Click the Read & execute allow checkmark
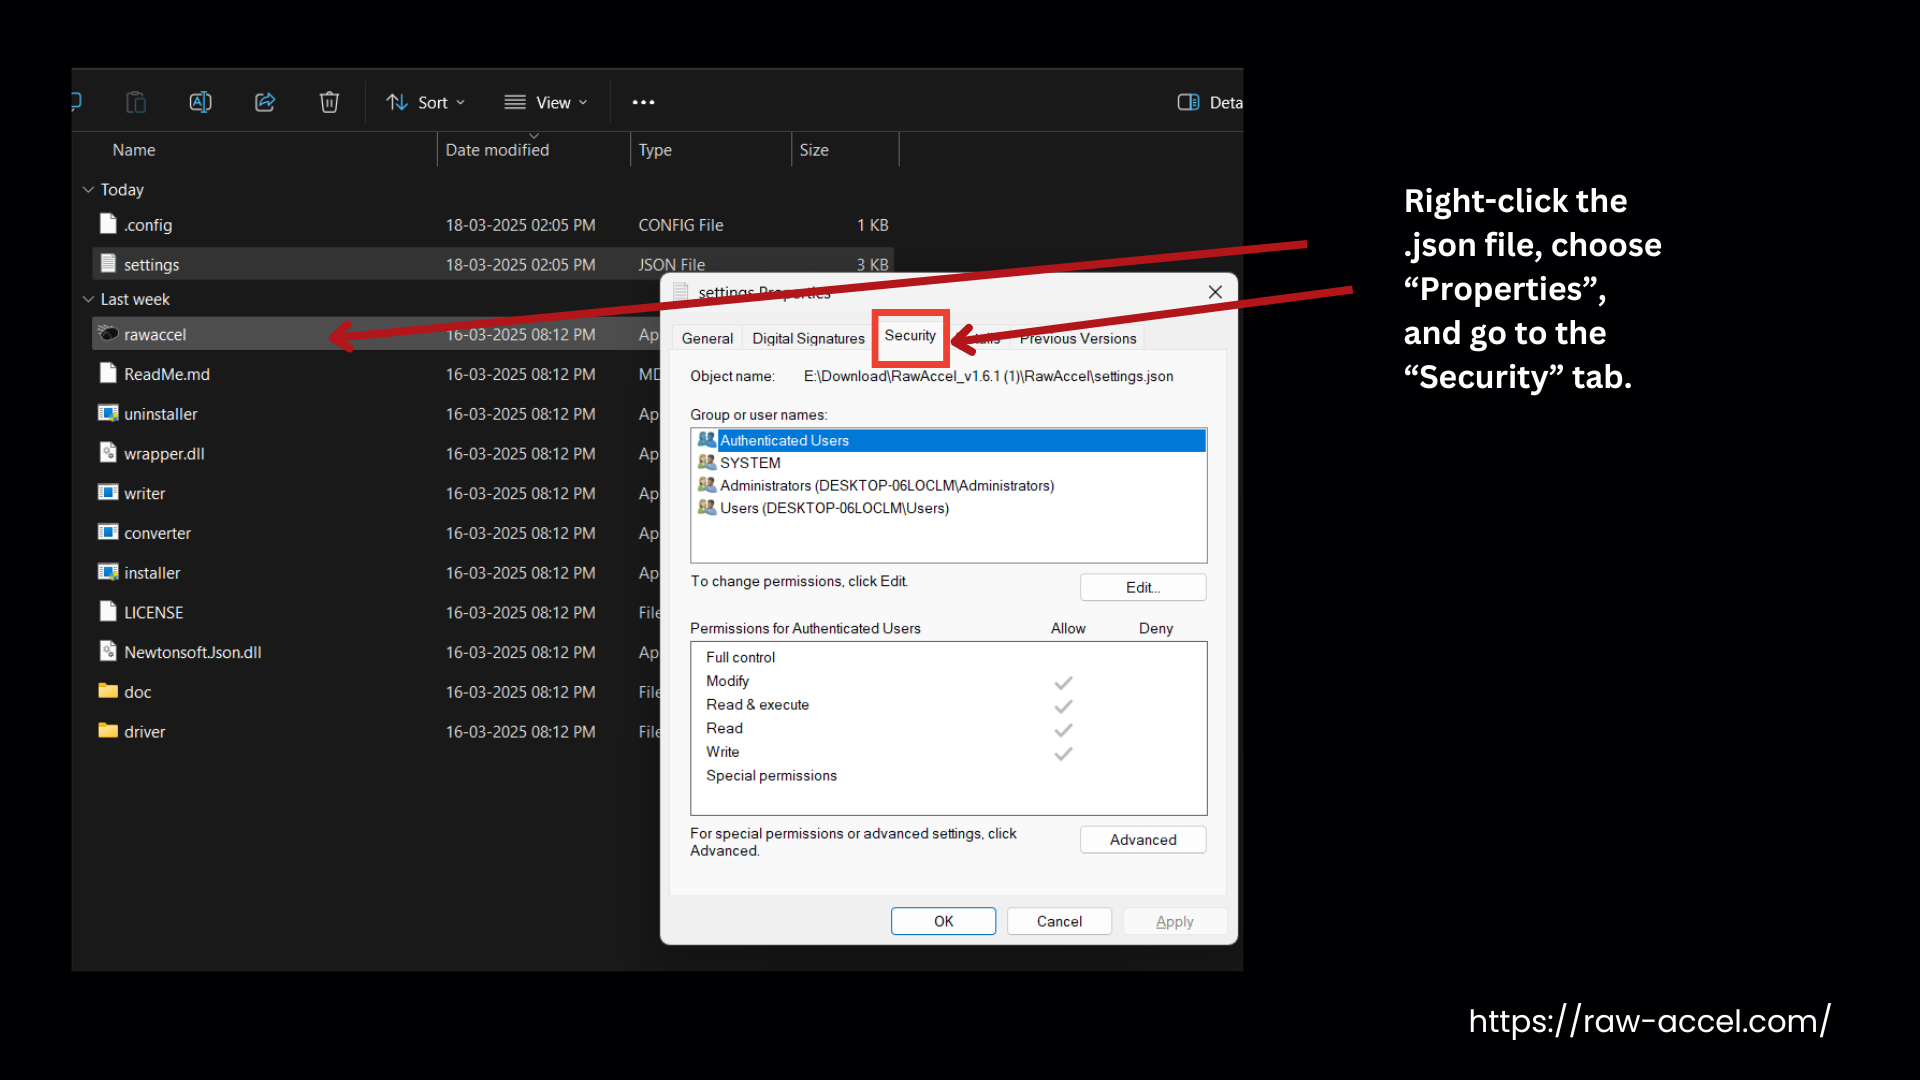 tap(1063, 706)
